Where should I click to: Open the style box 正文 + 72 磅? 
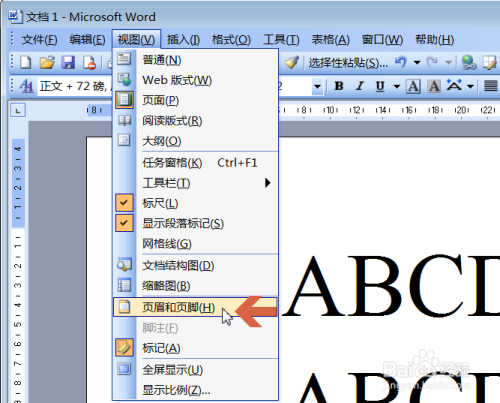click(x=75, y=86)
